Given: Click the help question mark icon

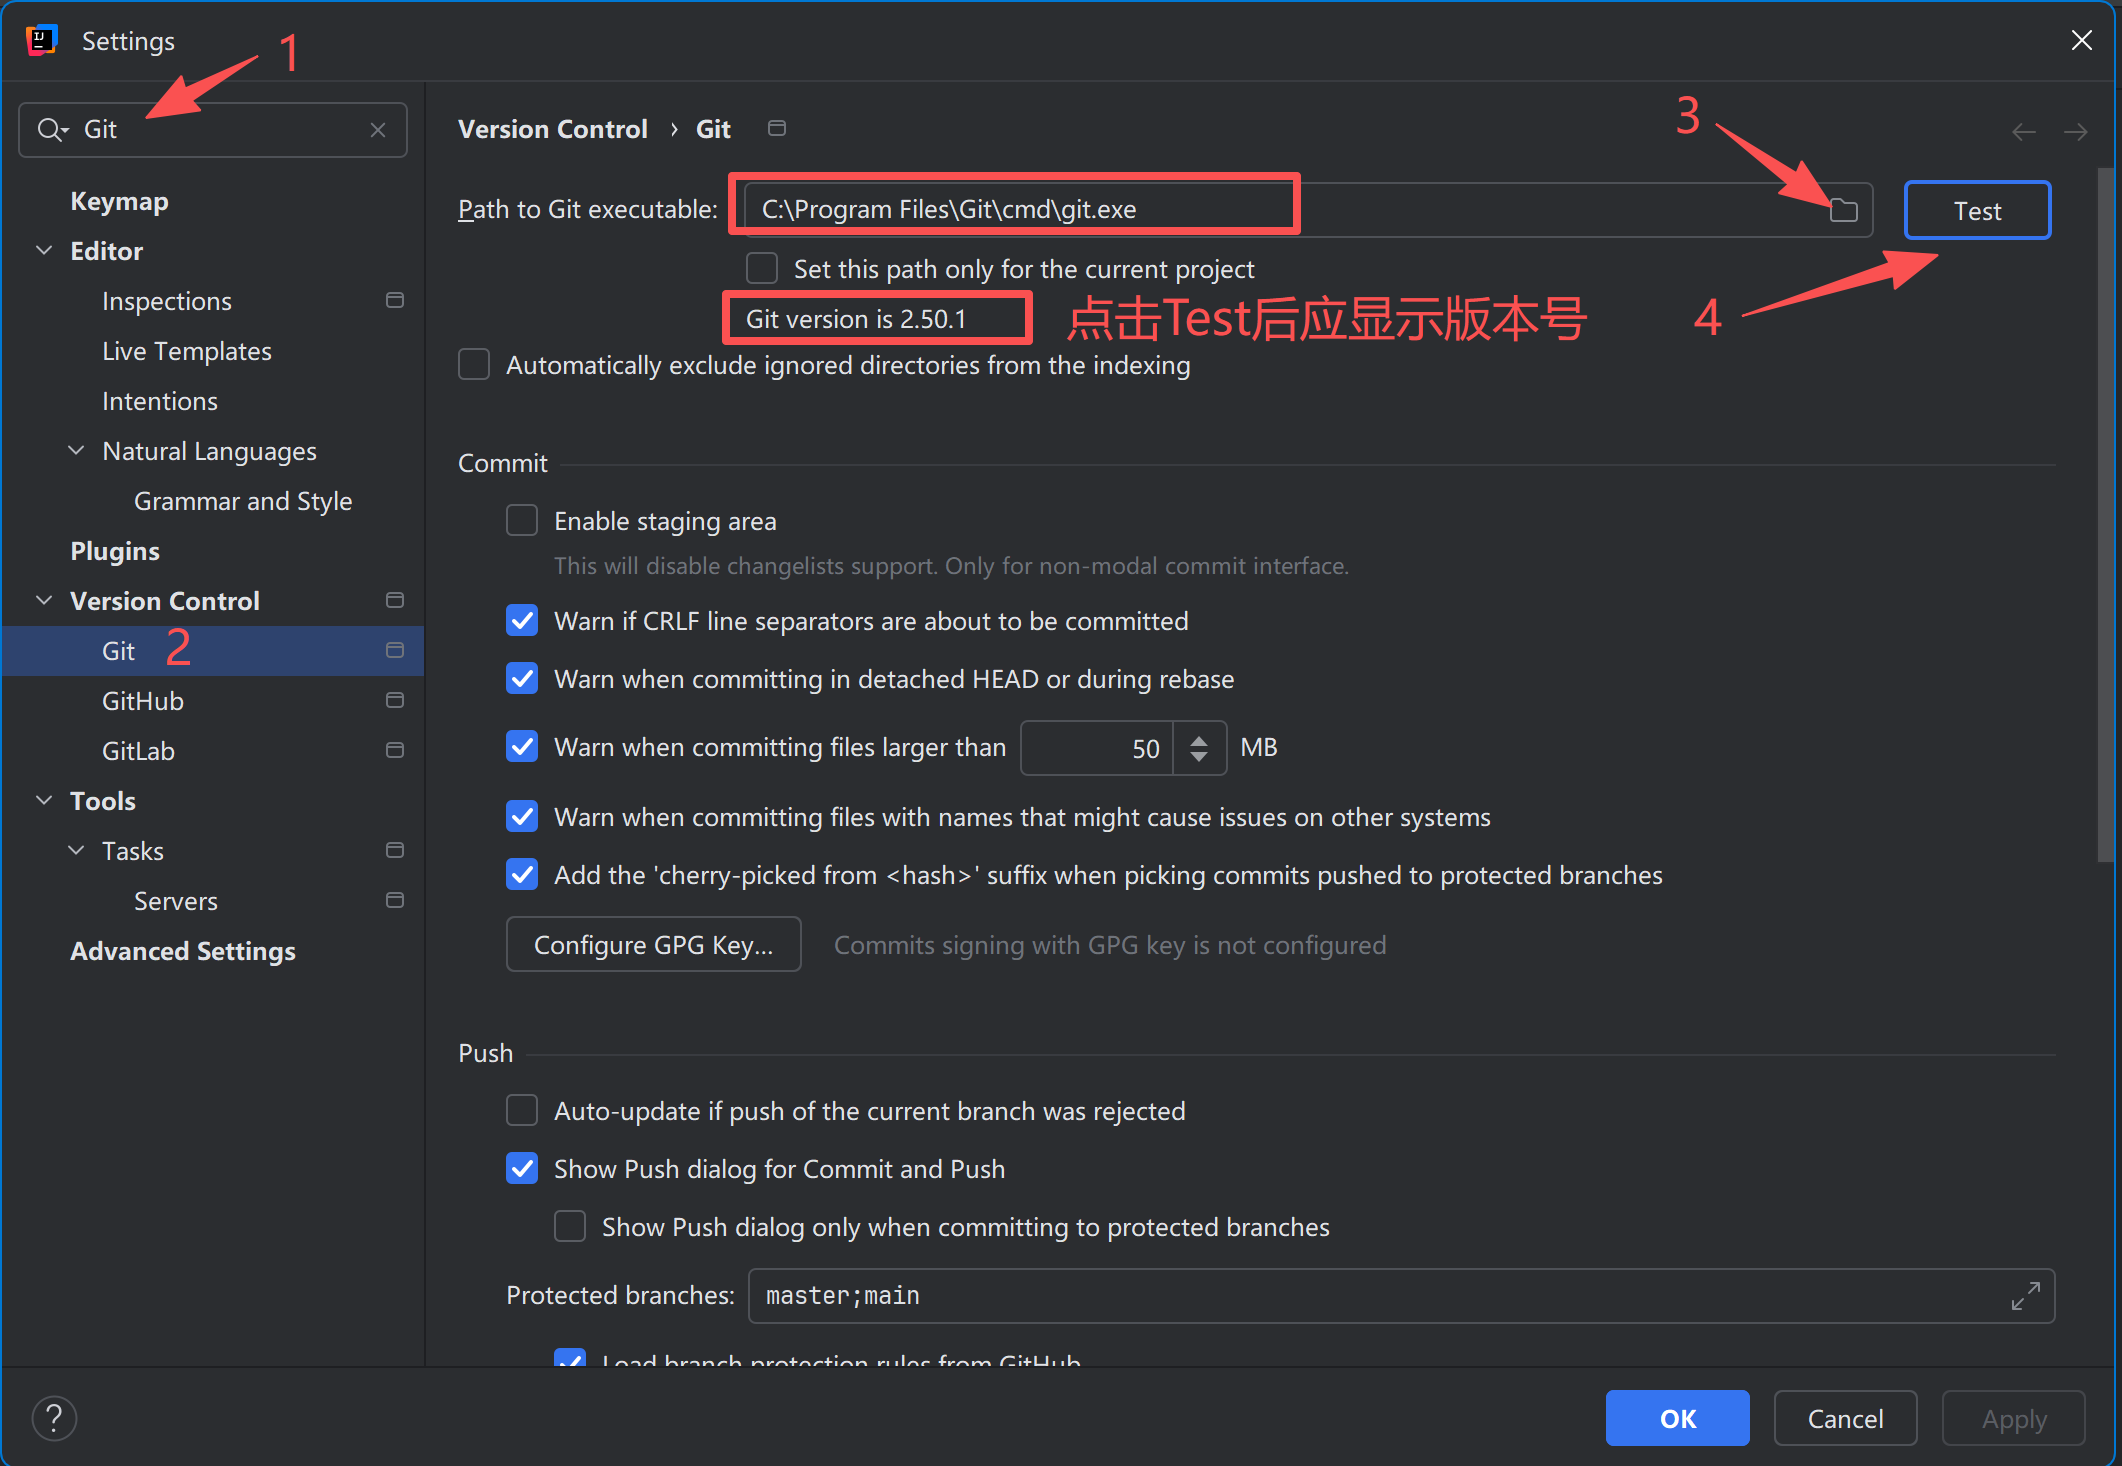Looking at the screenshot, I should point(54,1418).
